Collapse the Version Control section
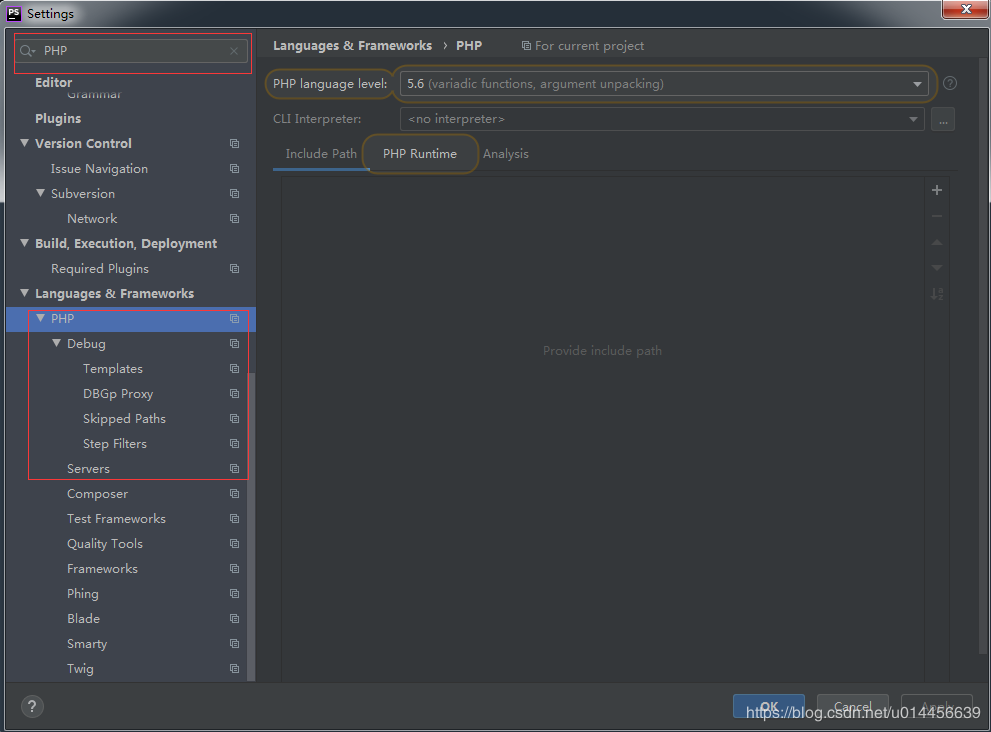The image size is (991, 732). coord(25,144)
